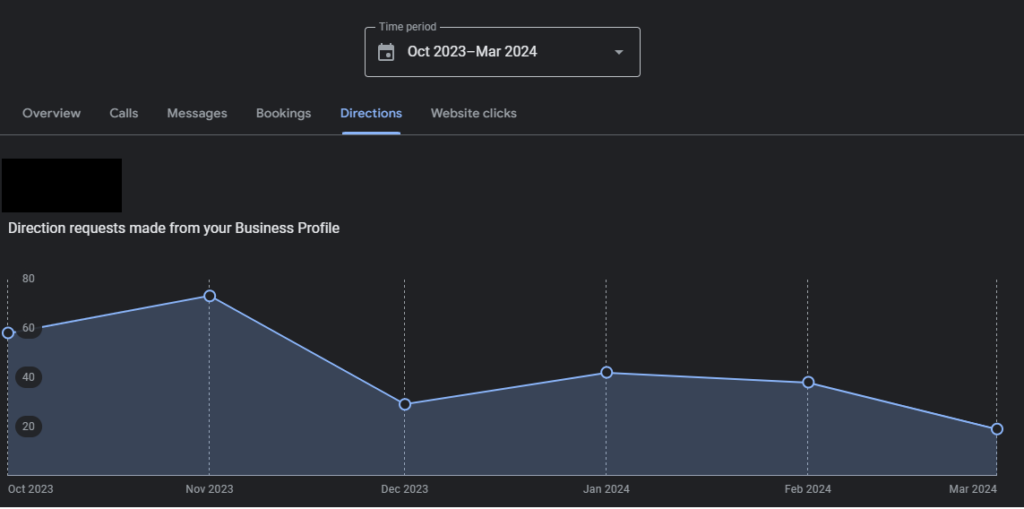Click the Dec 2023 axis label
The width and height of the screenshot is (1024, 509).
click(404, 489)
